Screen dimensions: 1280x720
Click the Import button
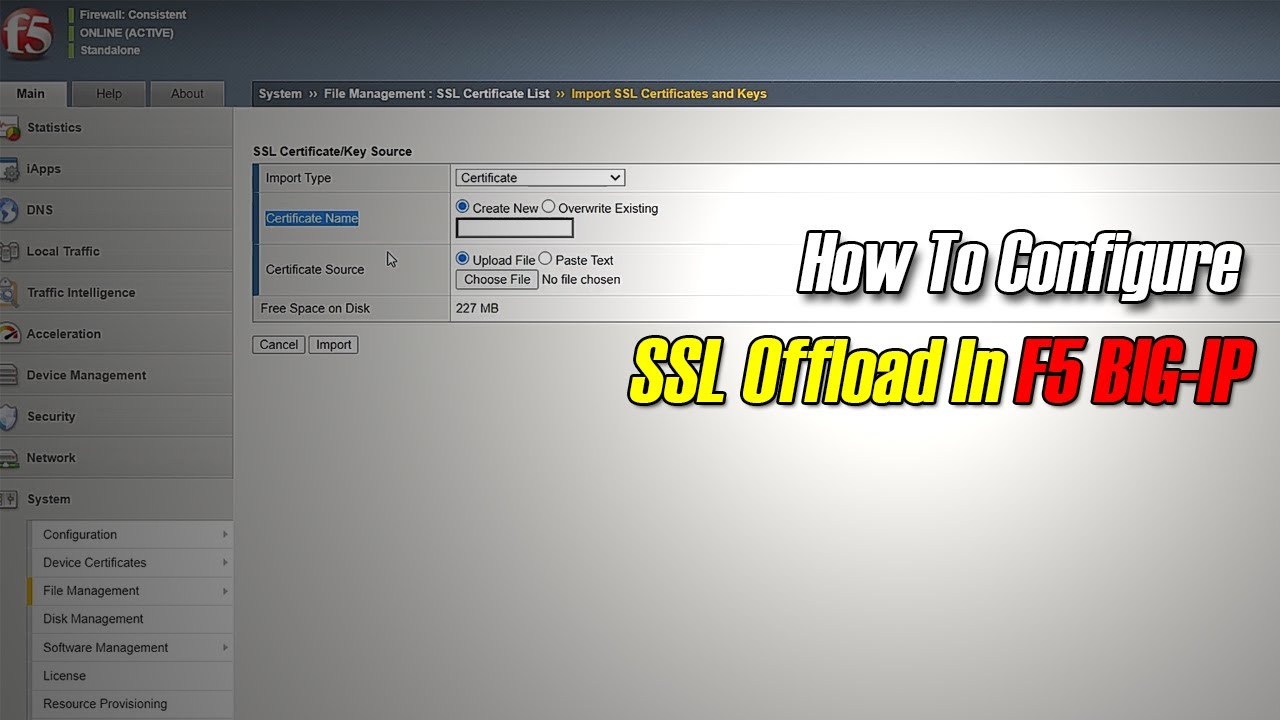point(333,345)
